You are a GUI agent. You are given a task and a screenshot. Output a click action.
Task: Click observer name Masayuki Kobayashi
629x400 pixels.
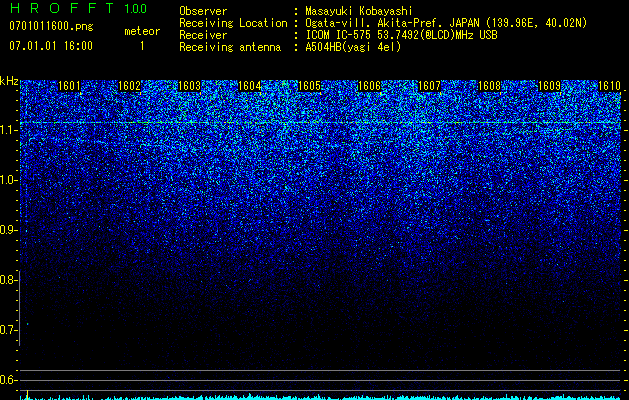point(359,11)
